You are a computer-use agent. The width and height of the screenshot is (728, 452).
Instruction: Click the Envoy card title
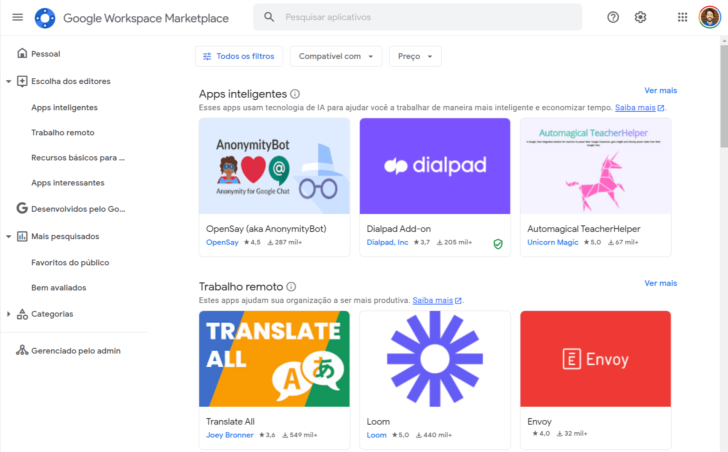pyautogui.click(x=540, y=421)
